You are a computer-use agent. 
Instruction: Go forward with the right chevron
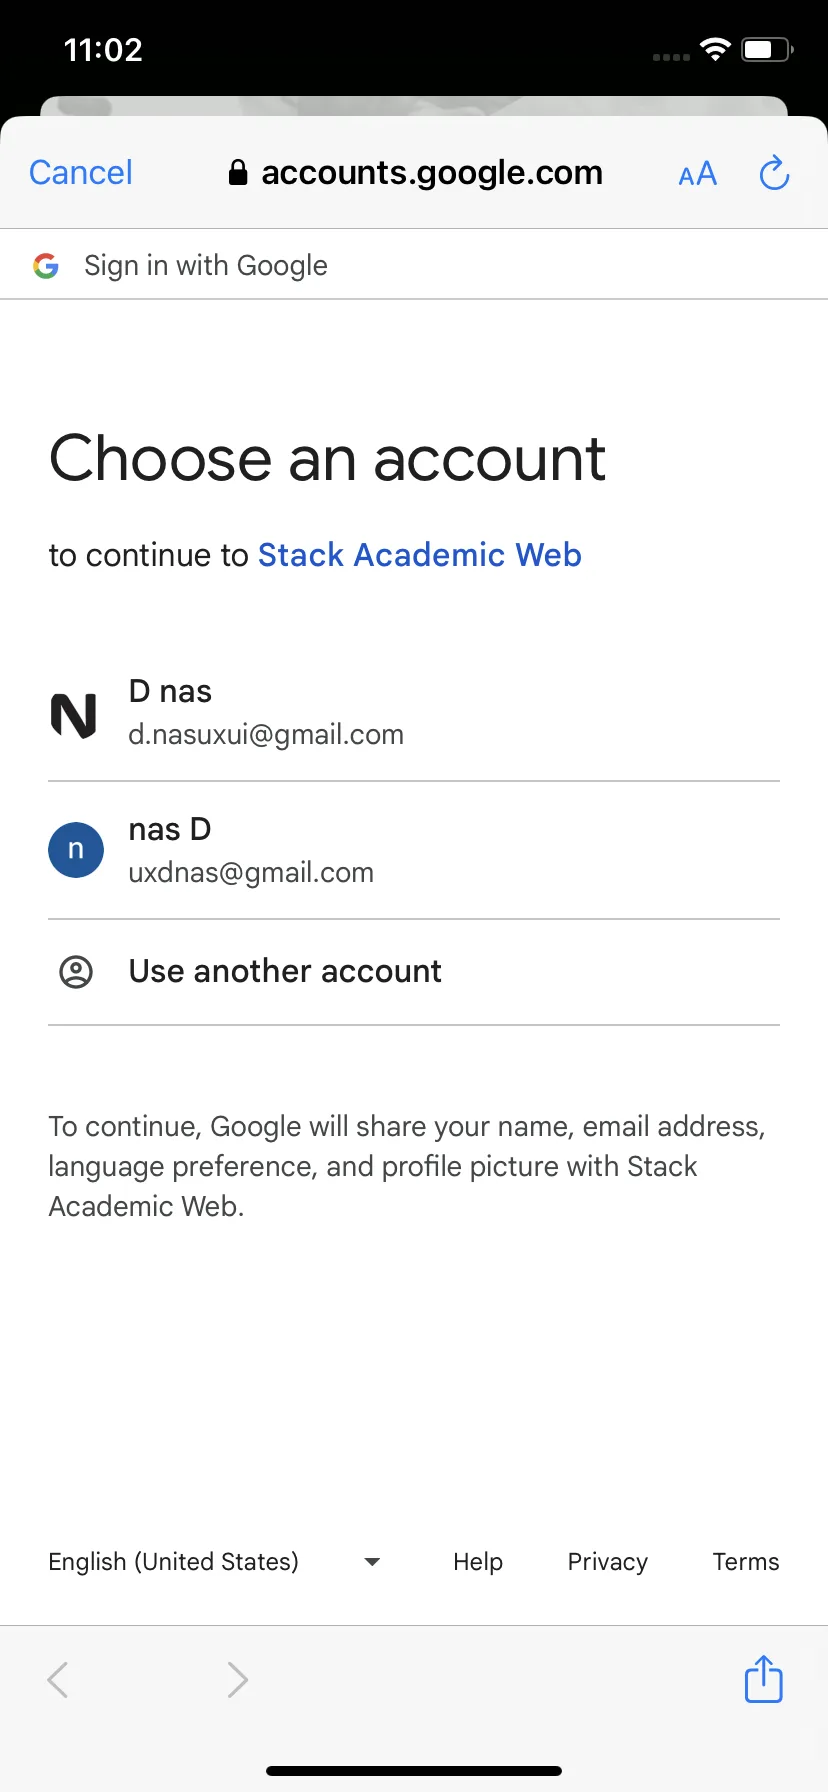pos(237,1680)
